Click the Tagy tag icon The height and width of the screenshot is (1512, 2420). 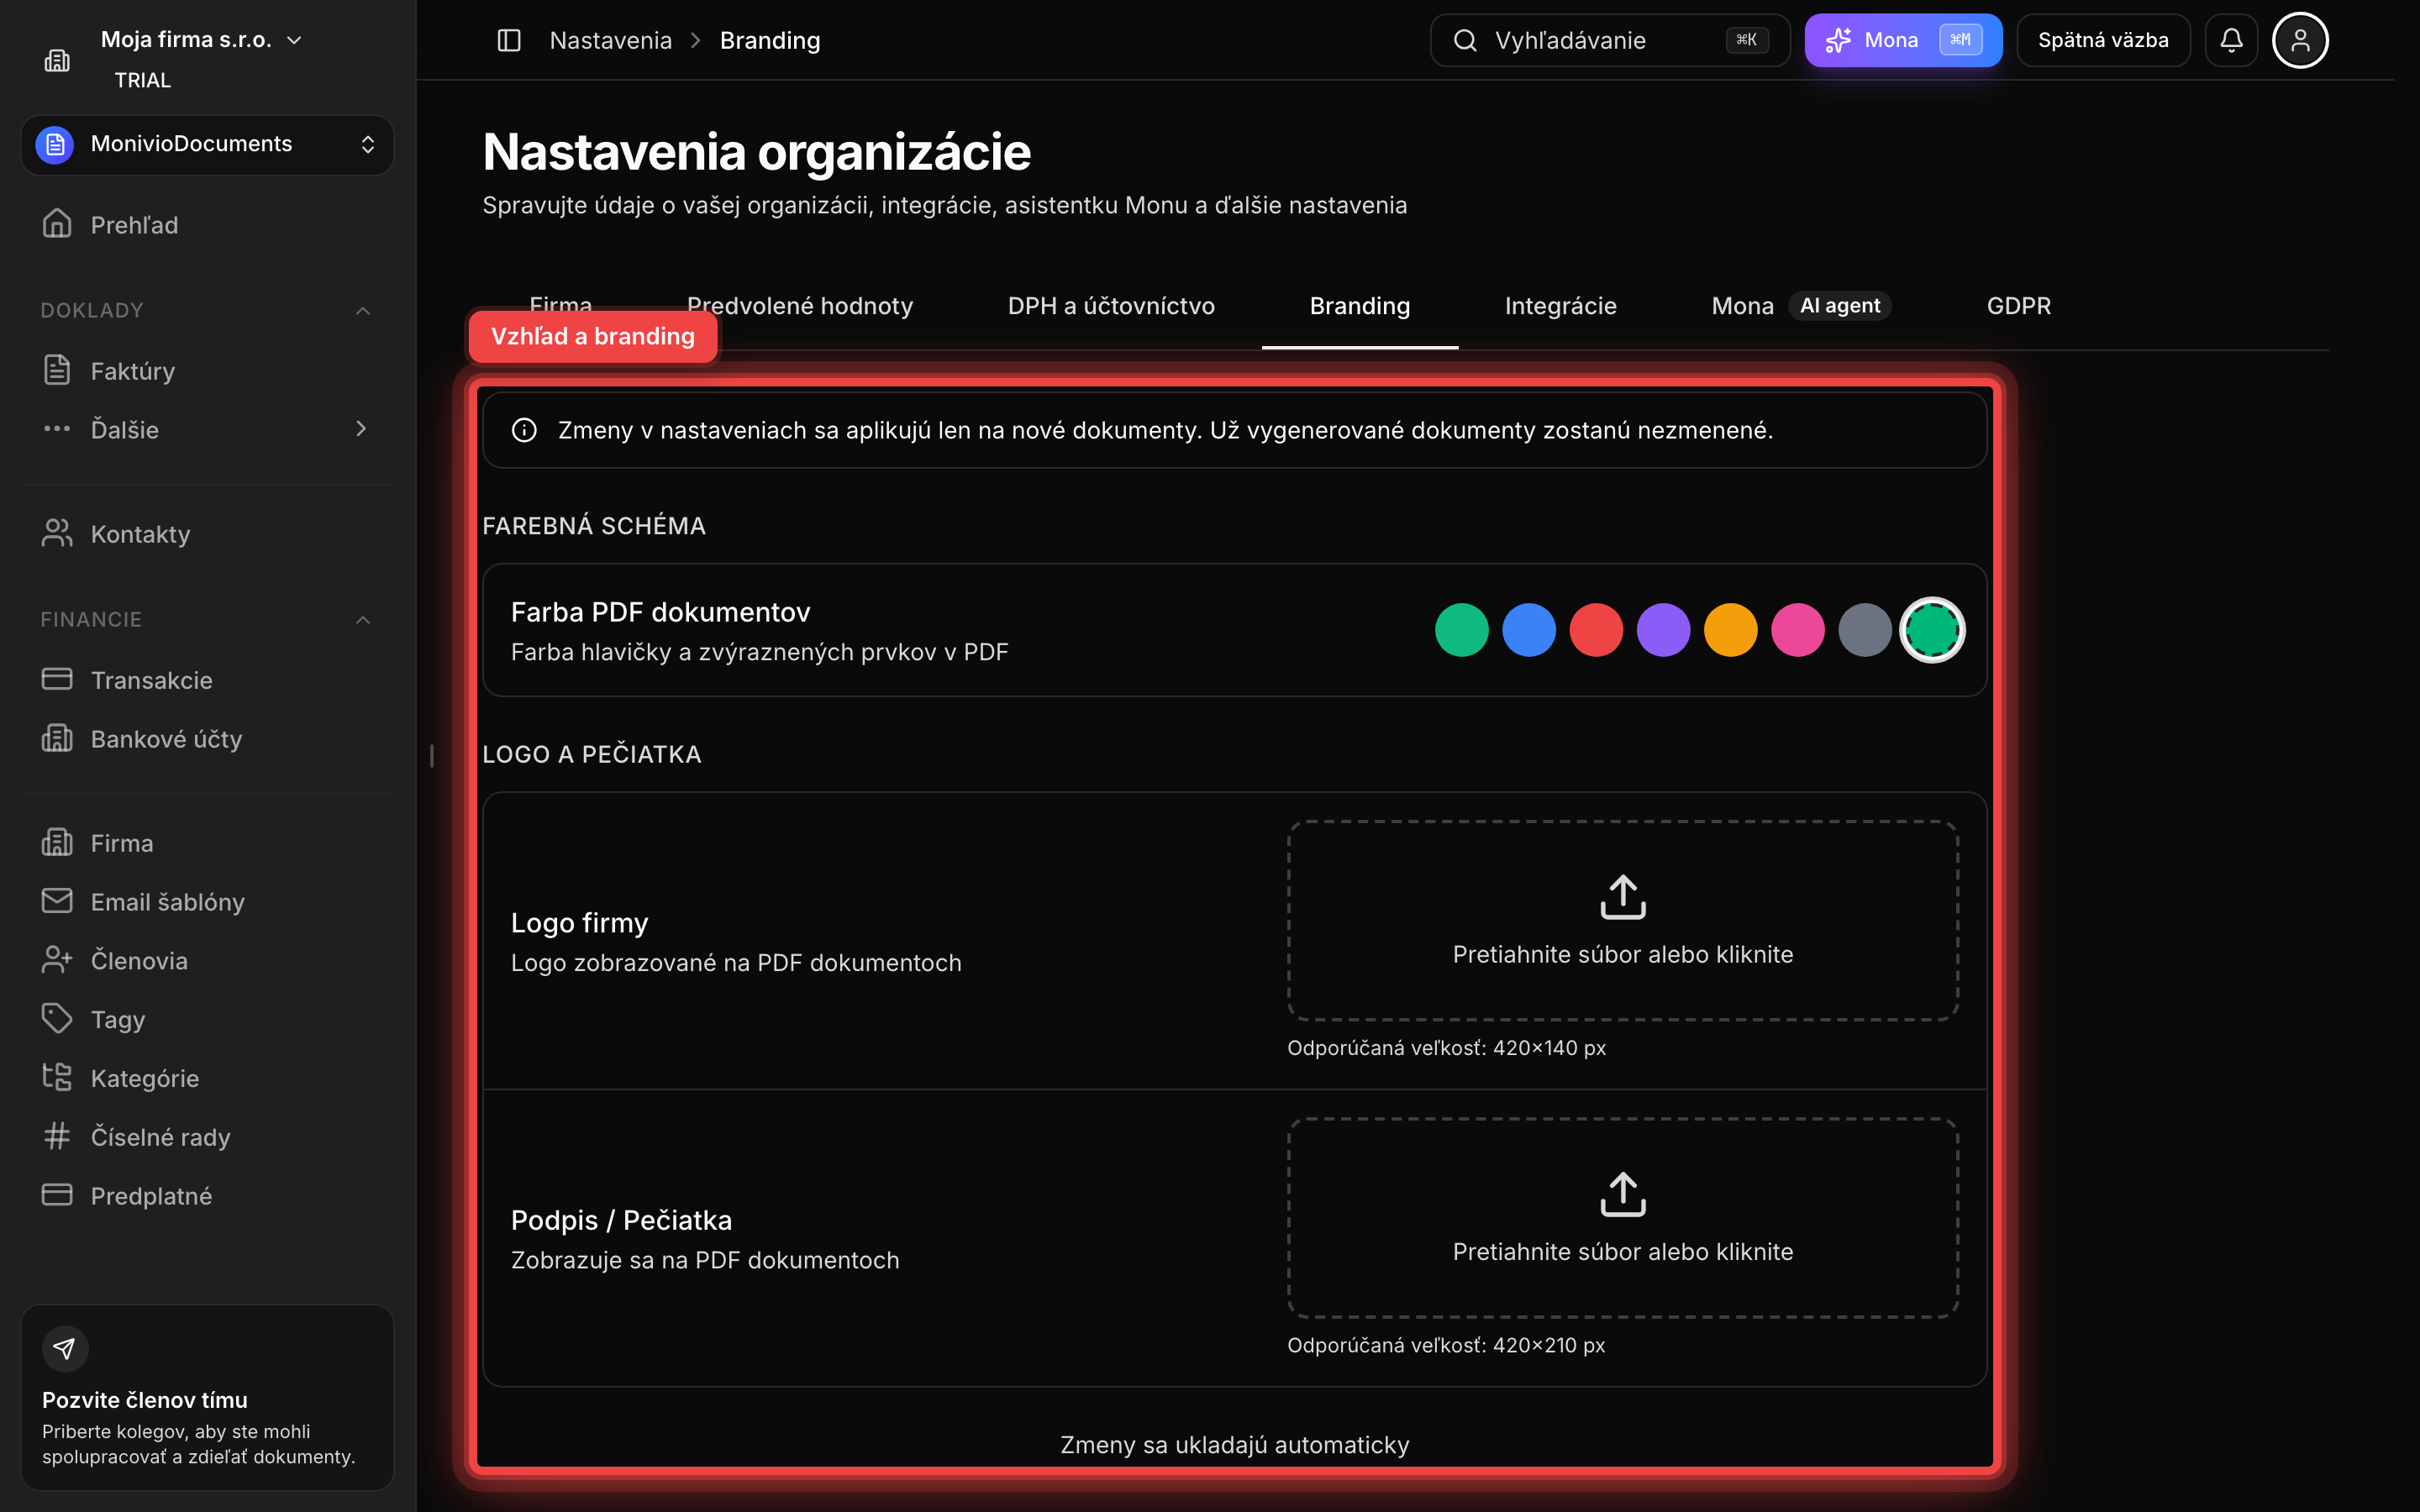point(57,1019)
